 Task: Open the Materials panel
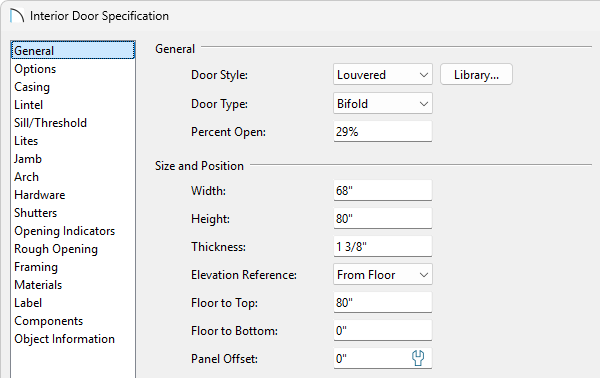73,285
